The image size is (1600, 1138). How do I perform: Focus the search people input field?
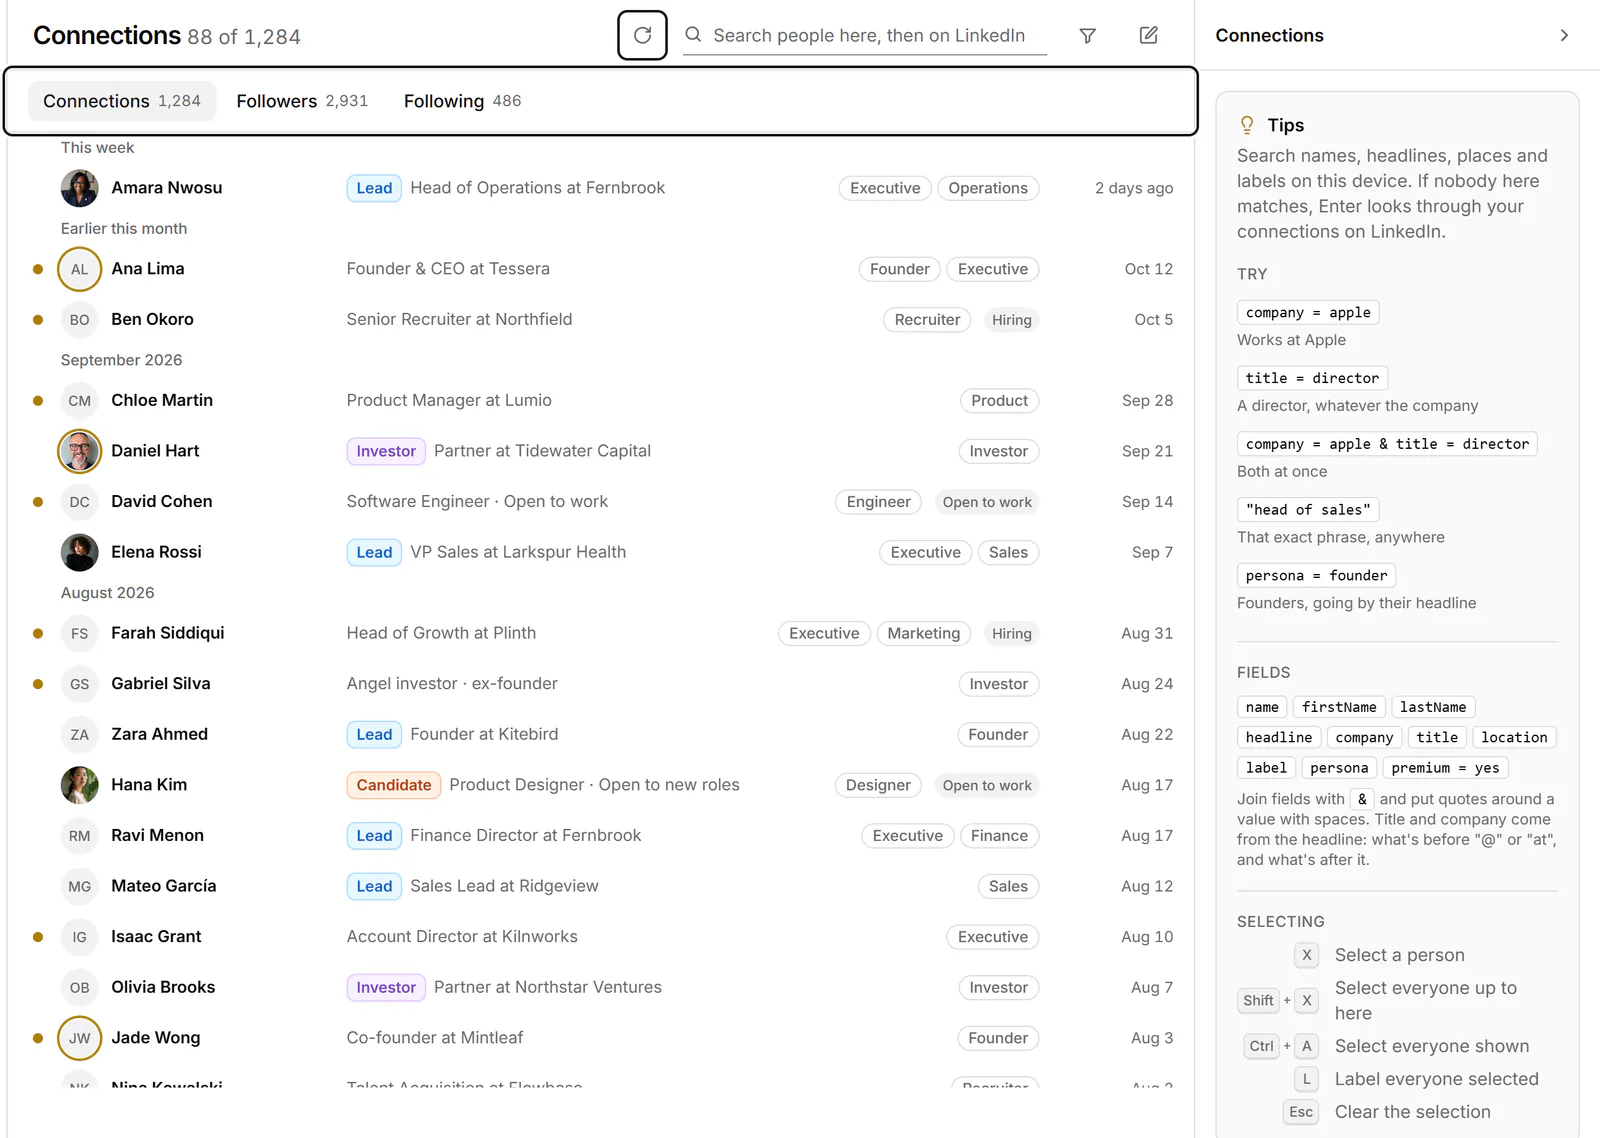[865, 36]
